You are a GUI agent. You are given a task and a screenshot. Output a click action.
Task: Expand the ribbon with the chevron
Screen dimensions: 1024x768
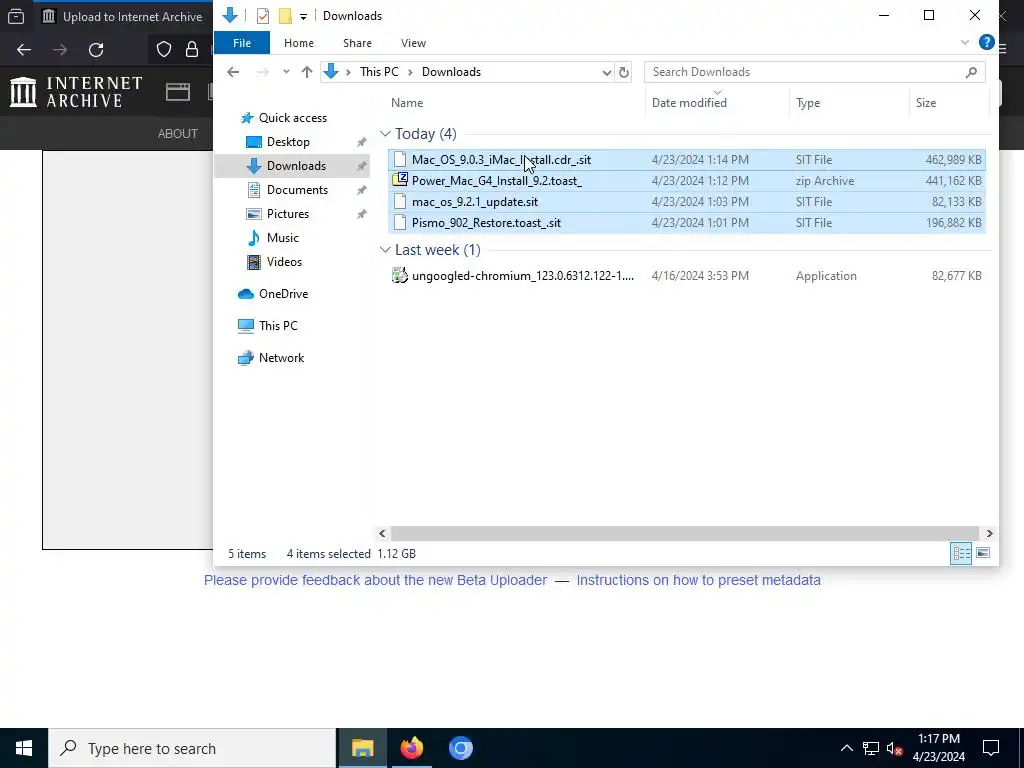pyautogui.click(x=965, y=42)
